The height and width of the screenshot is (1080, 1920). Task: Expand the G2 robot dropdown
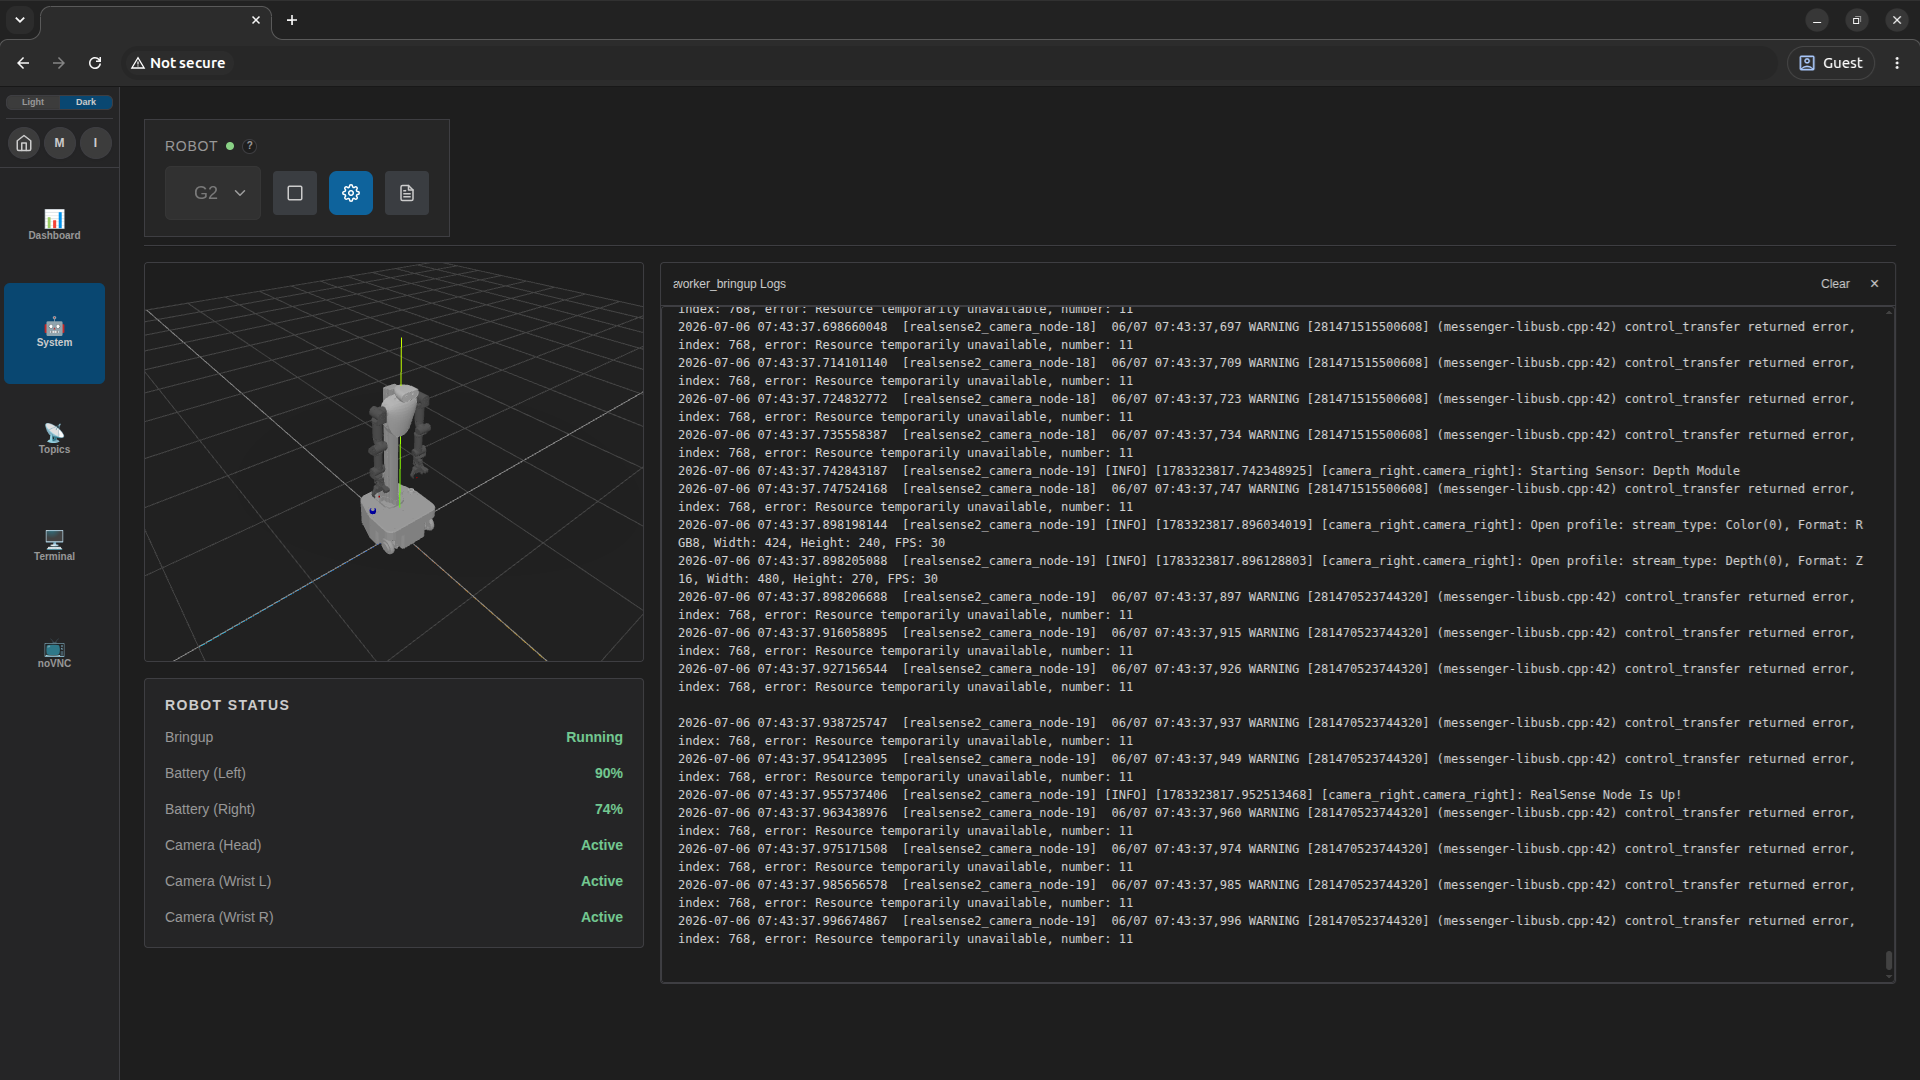[x=213, y=193]
